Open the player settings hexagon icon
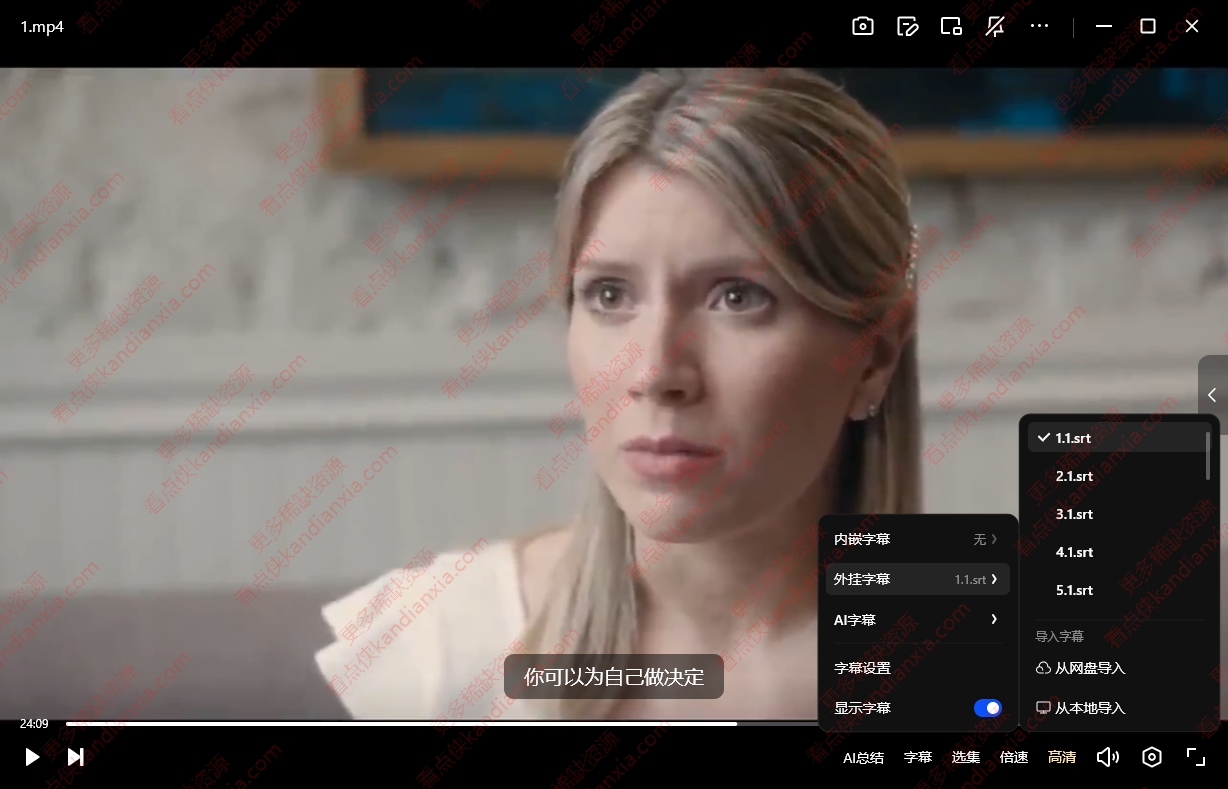The width and height of the screenshot is (1228, 789). [x=1152, y=757]
